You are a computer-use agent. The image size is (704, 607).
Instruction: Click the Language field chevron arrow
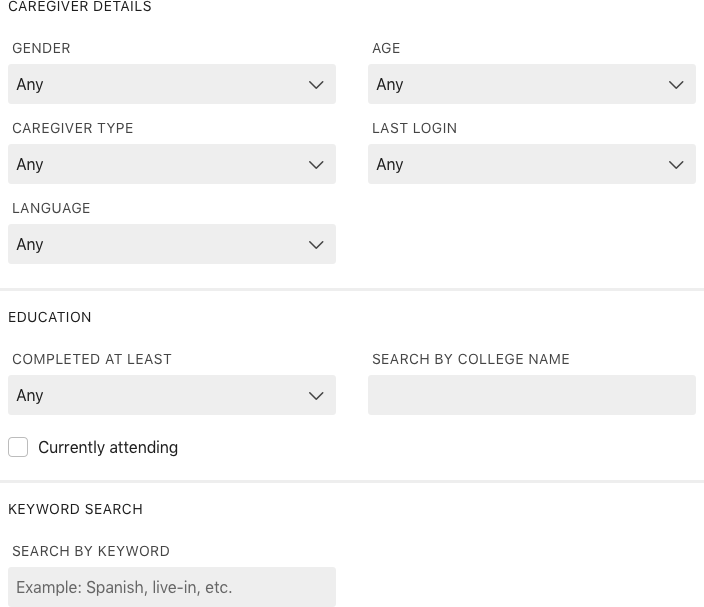coord(316,245)
